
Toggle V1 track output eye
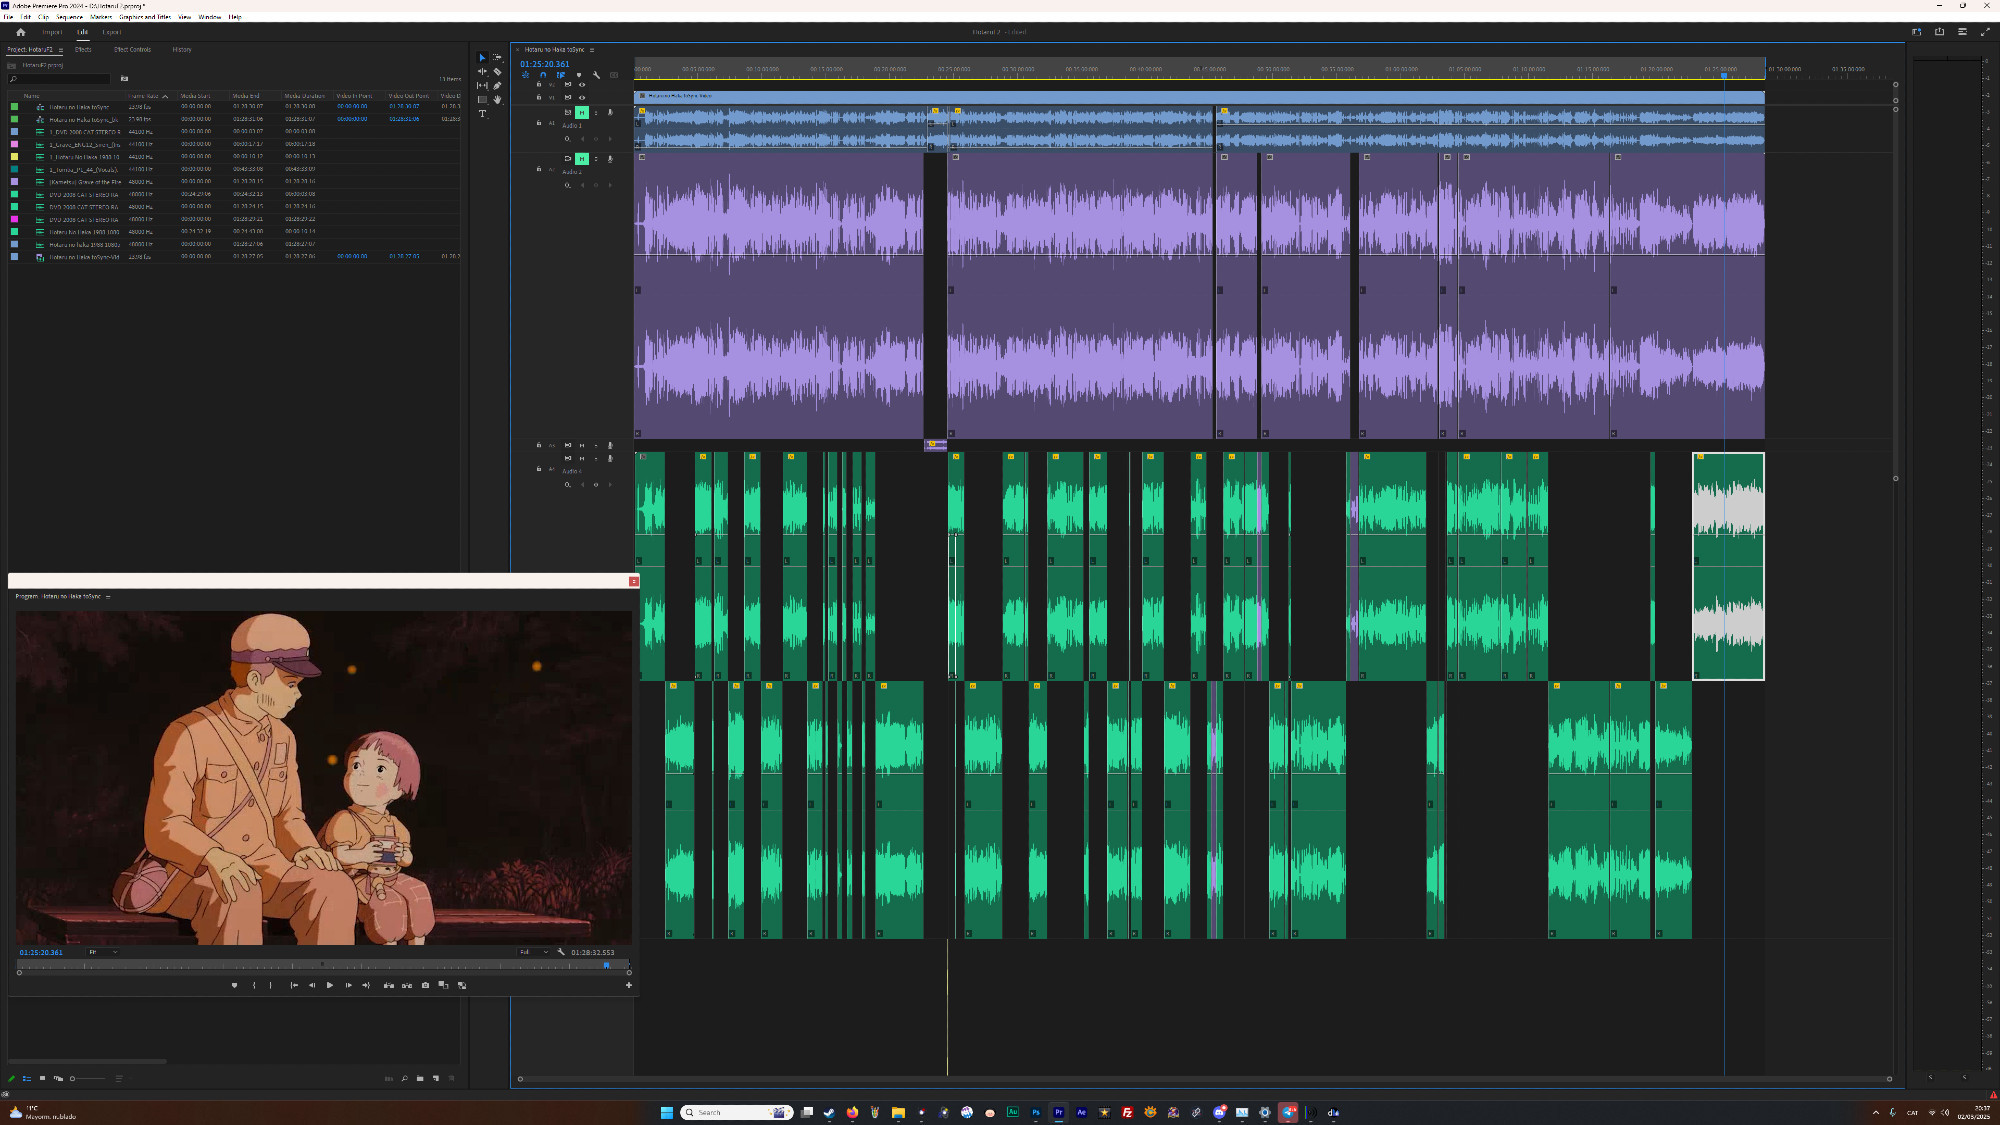pyautogui.click(x=582, y=97)
